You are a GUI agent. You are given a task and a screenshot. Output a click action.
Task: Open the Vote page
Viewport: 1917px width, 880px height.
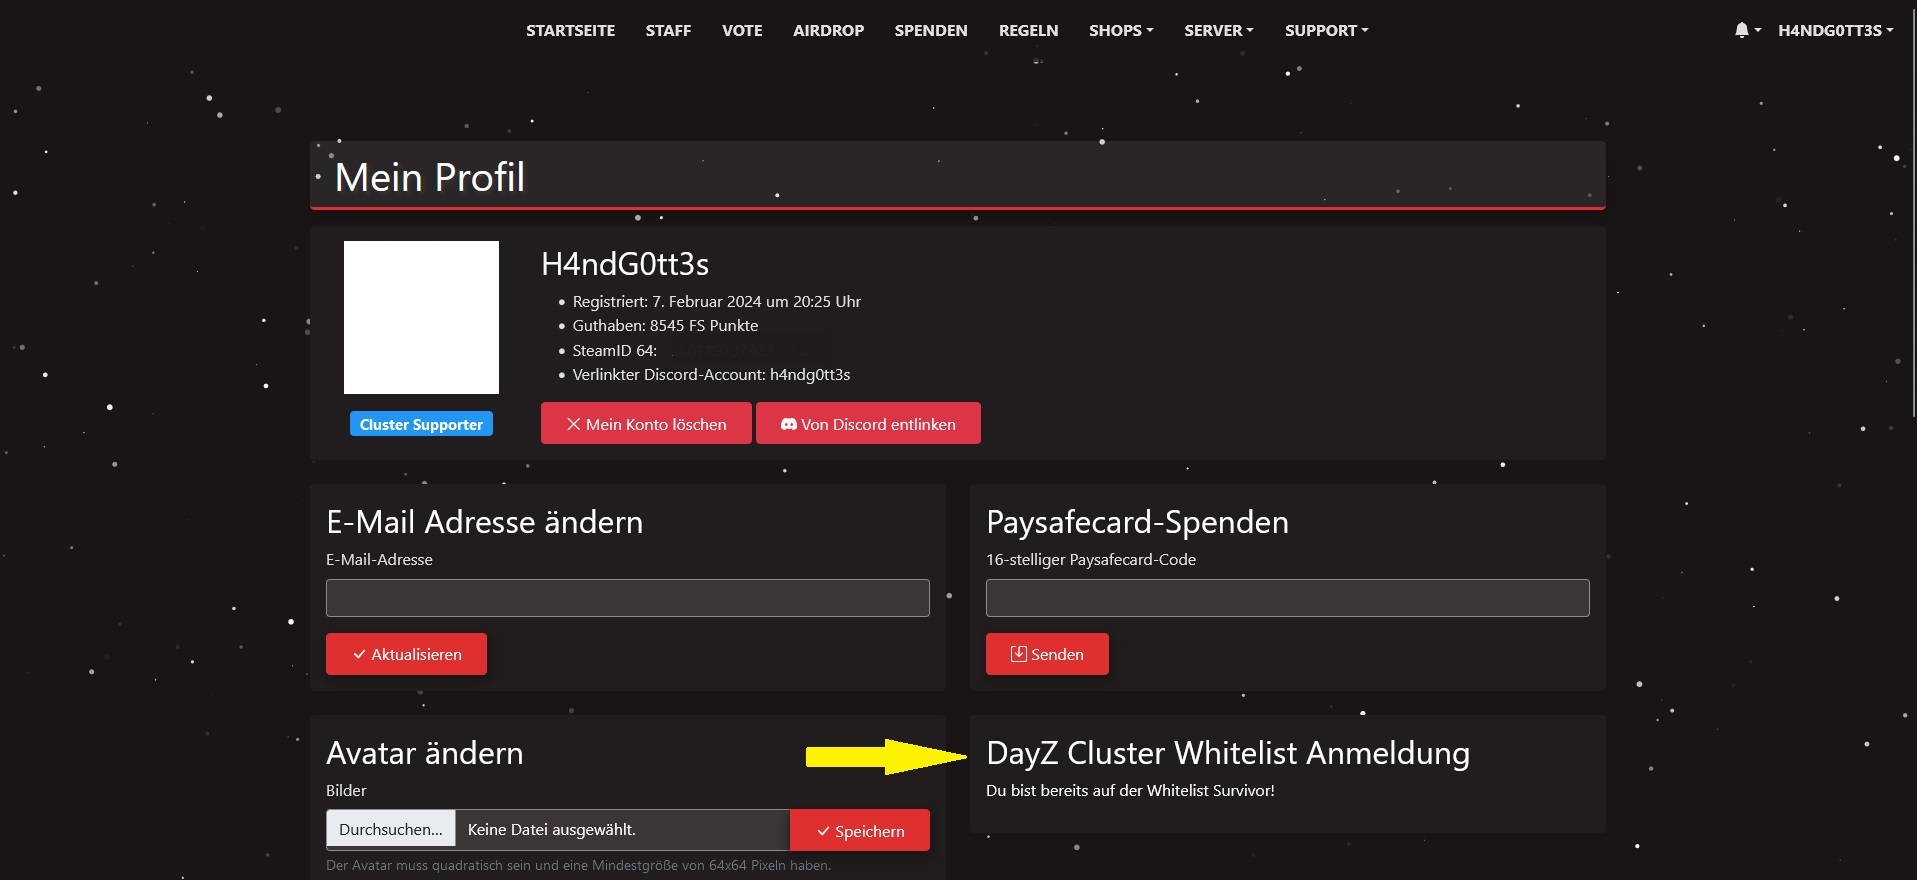tap(742, 30)
